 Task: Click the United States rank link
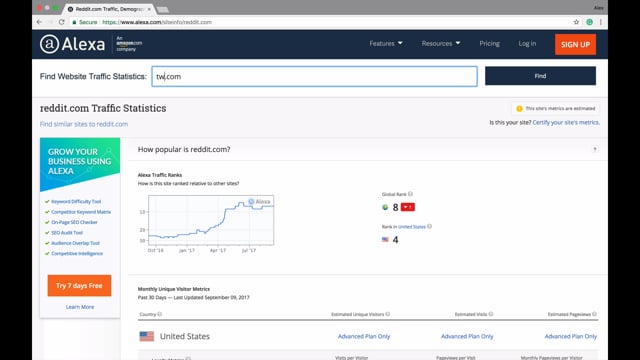click(412, 227)
